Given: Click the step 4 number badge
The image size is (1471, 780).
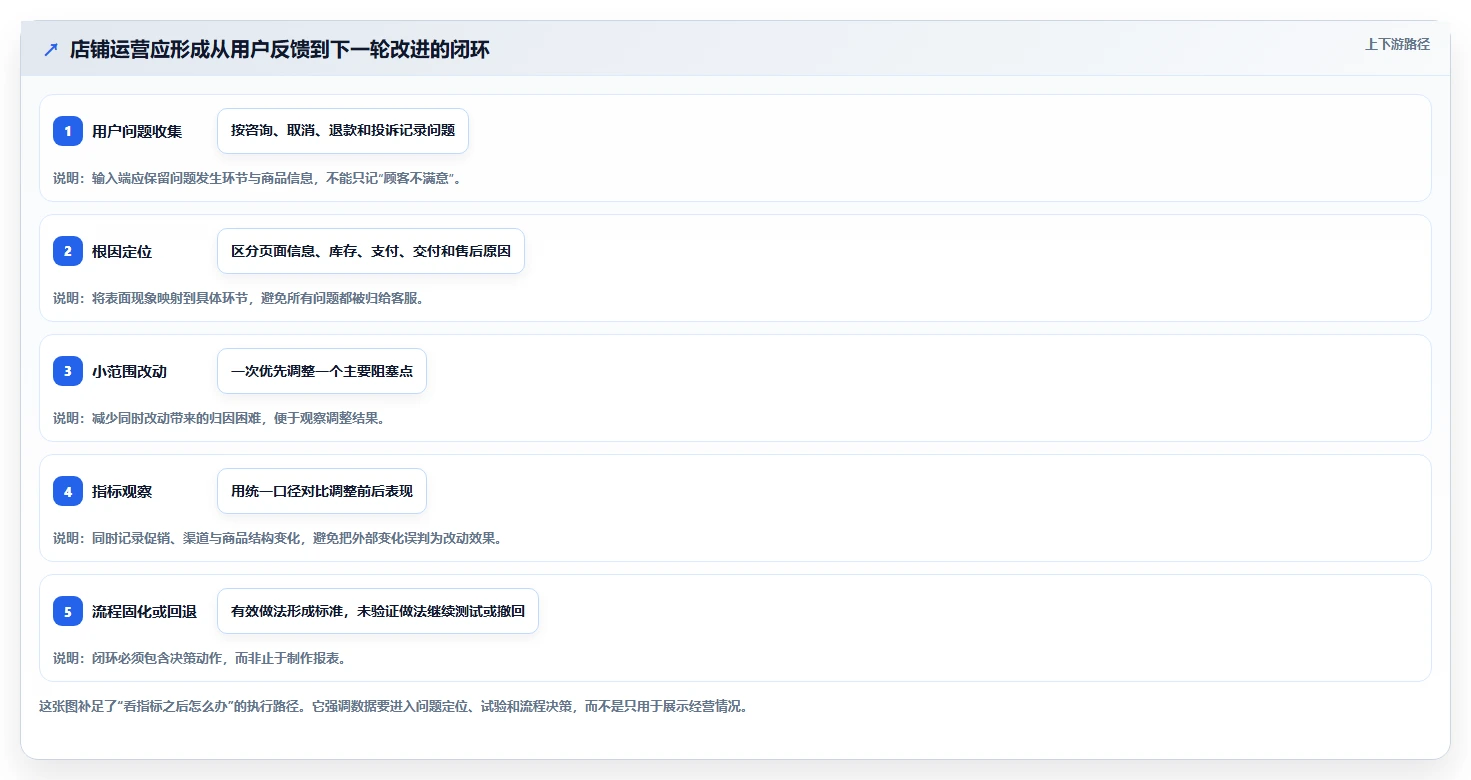Looking at the screenshot, I should click(68, 491).
